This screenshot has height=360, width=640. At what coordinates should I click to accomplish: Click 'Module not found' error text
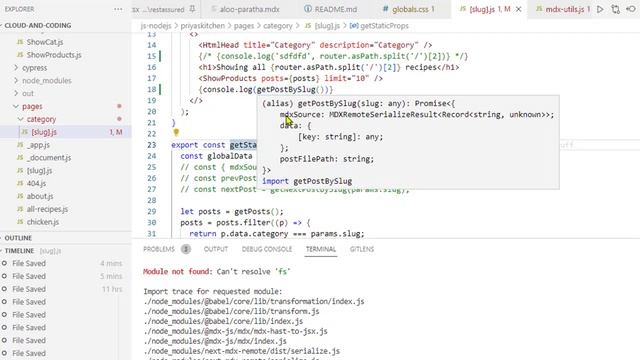178,272
